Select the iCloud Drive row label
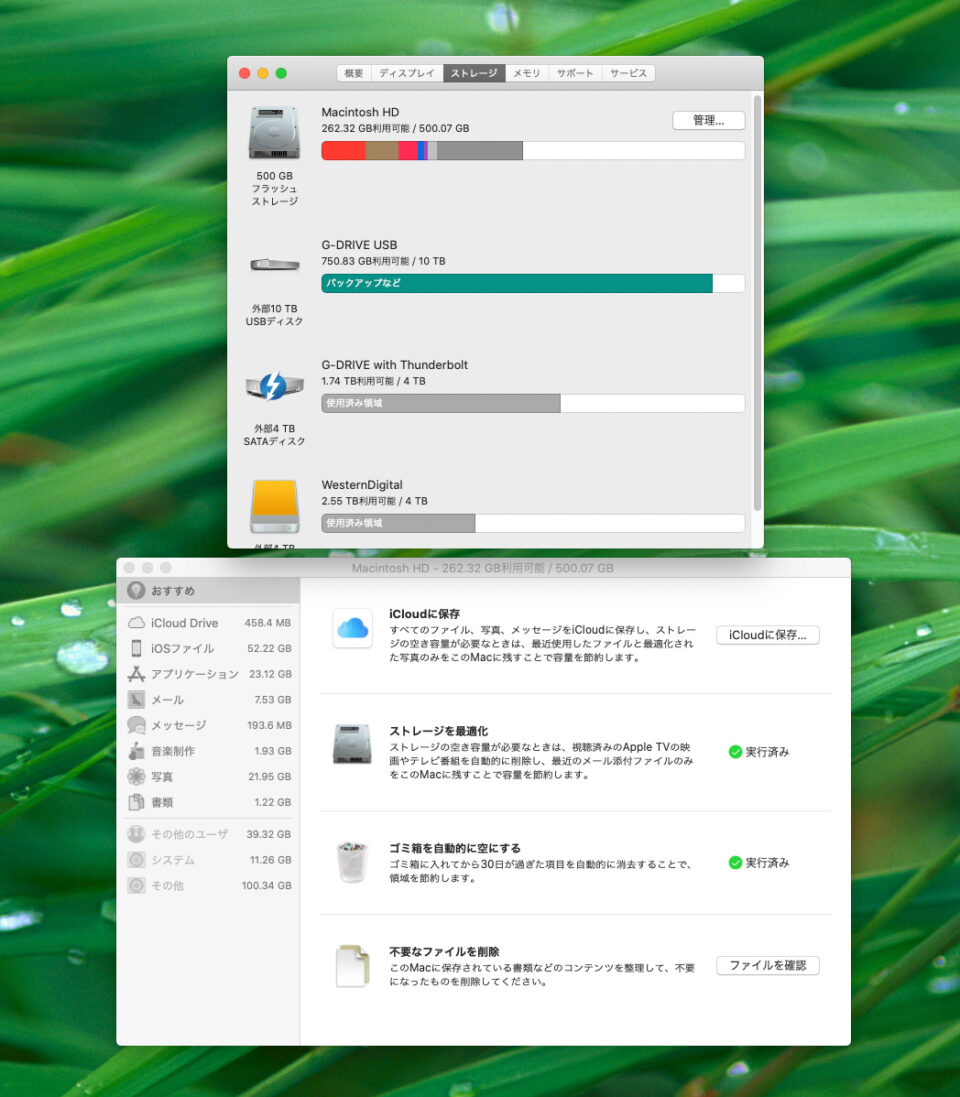Image resolution: width=960 pixels, height=1097 pixels. click(x=185, y=623)
